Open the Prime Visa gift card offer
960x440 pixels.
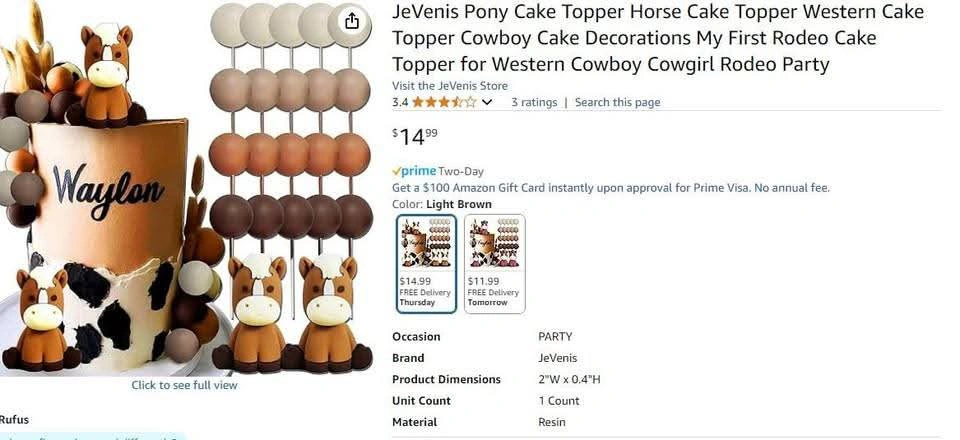tap(610, 188)
